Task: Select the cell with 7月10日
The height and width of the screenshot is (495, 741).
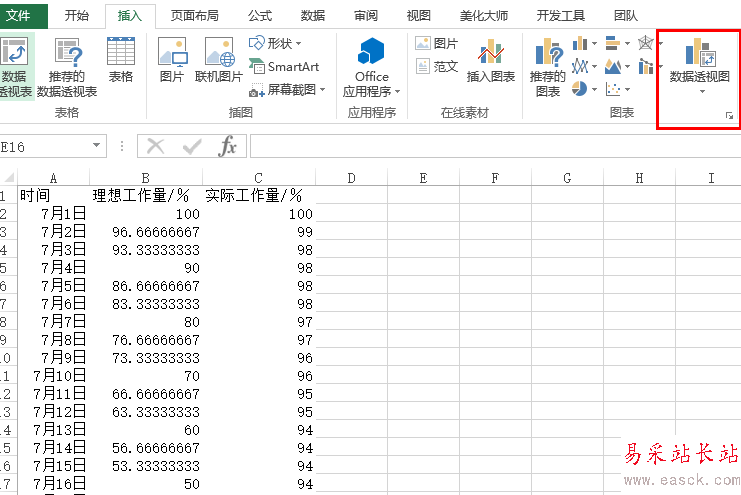Action: [x=53, y=375]
